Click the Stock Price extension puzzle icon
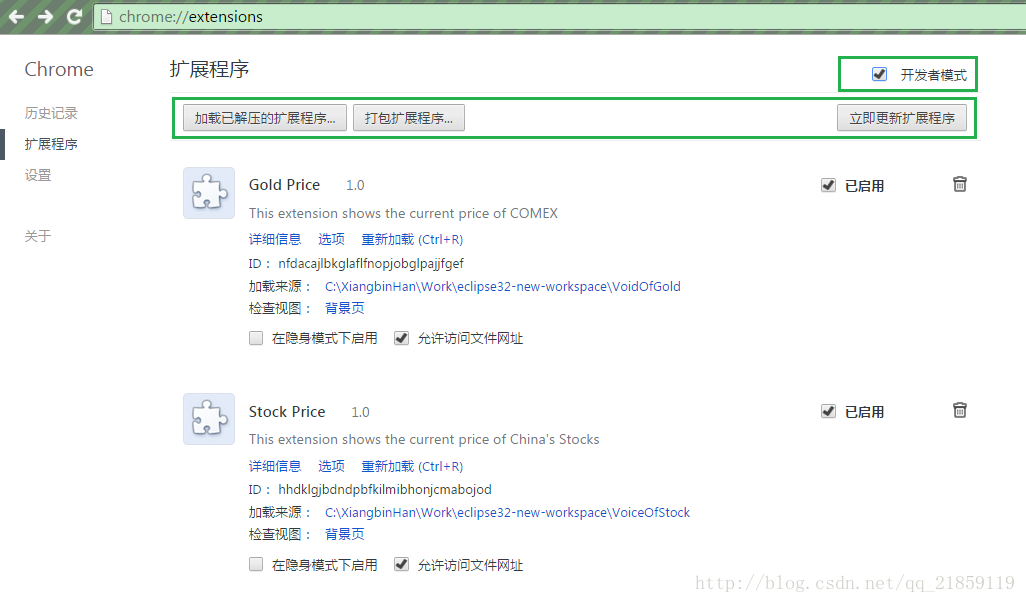The image size is (1026, 603). 208,419
